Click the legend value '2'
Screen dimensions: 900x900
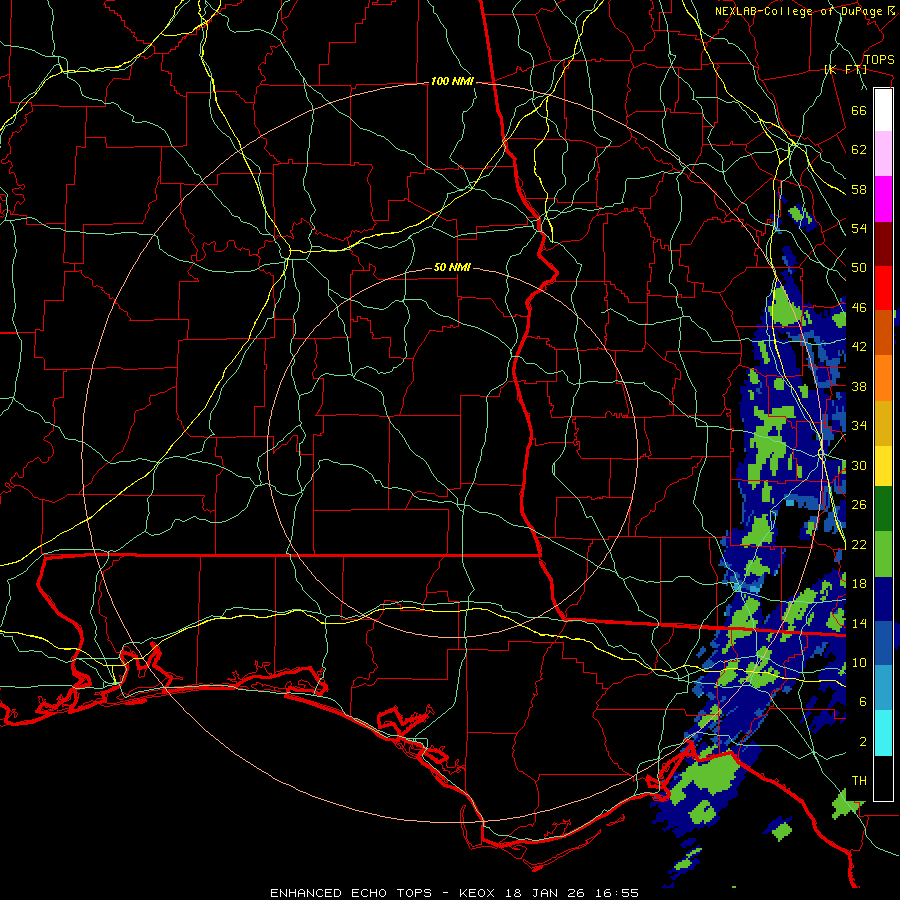[863, 741]
